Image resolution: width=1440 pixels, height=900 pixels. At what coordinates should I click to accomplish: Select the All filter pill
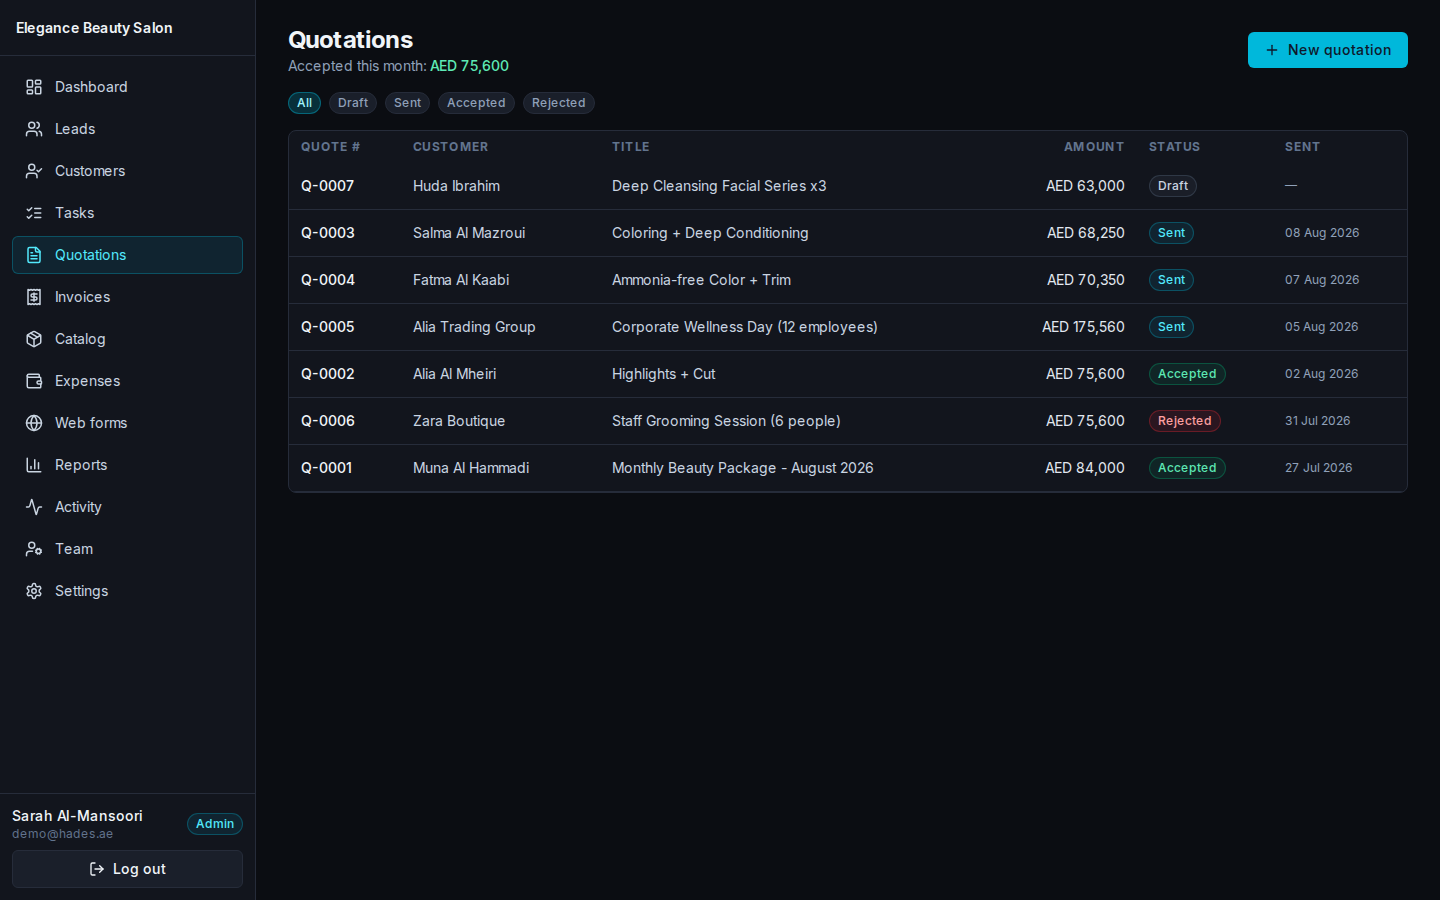point(304,103)
